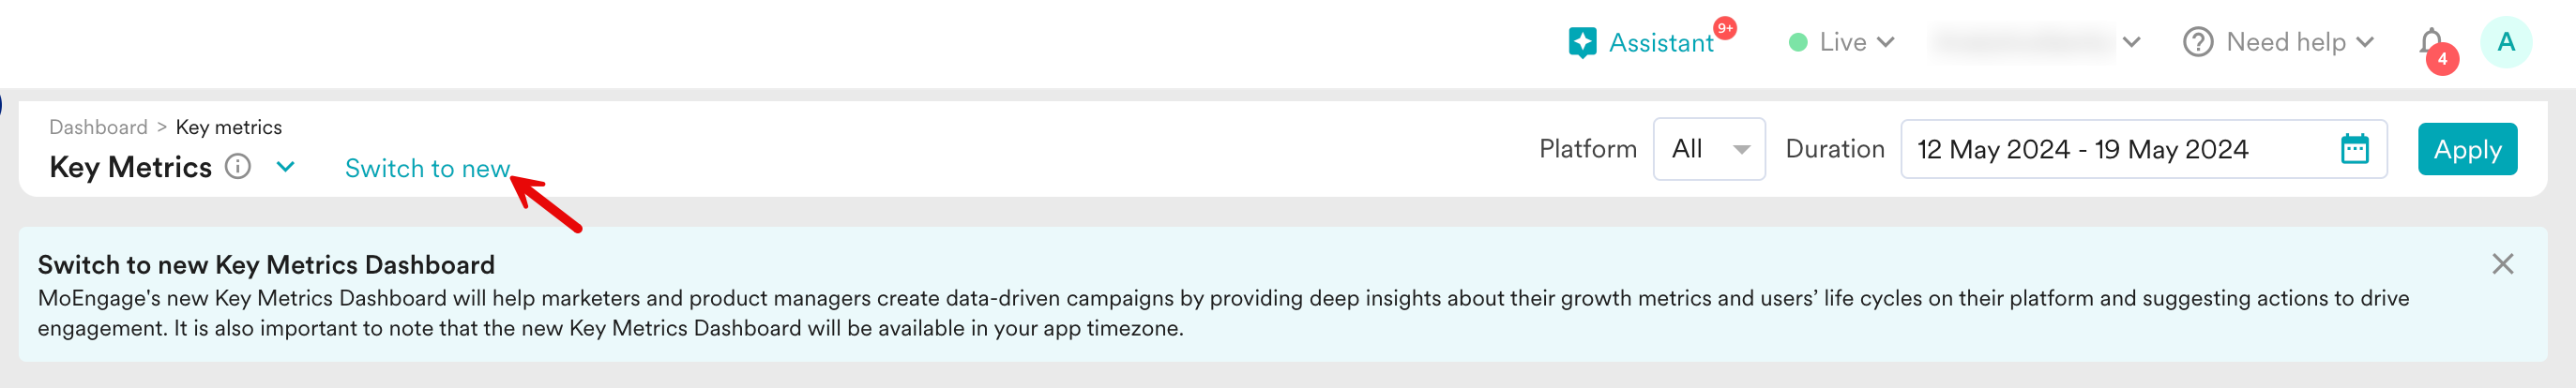
Task: Open the notifications bell
Action: pos(2431,42)
